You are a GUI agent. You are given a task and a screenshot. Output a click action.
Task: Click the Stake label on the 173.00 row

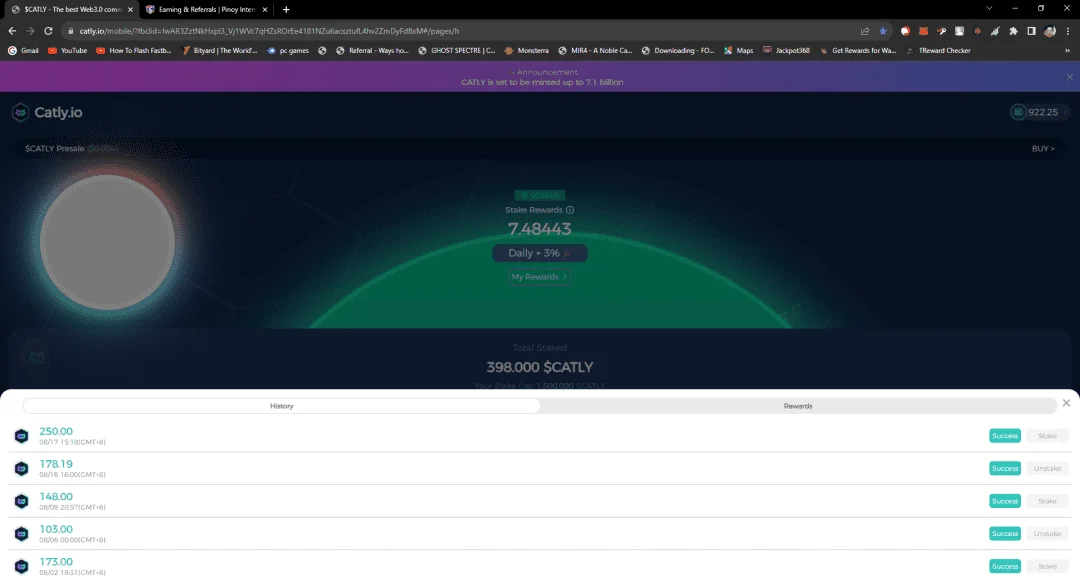click(1047, 566)
